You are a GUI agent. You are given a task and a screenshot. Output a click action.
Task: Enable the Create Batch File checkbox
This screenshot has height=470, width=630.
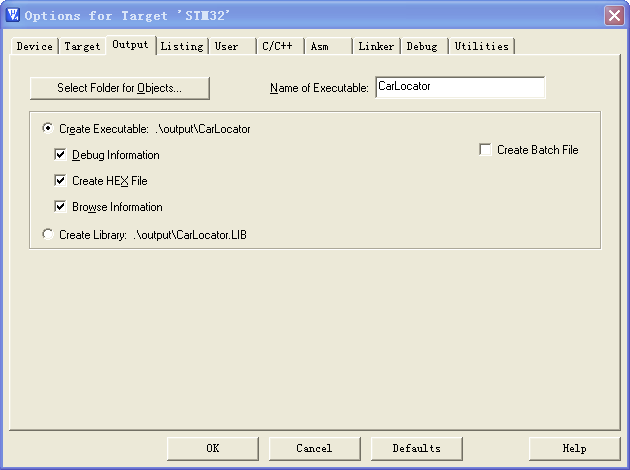click(x=485, y=149)
